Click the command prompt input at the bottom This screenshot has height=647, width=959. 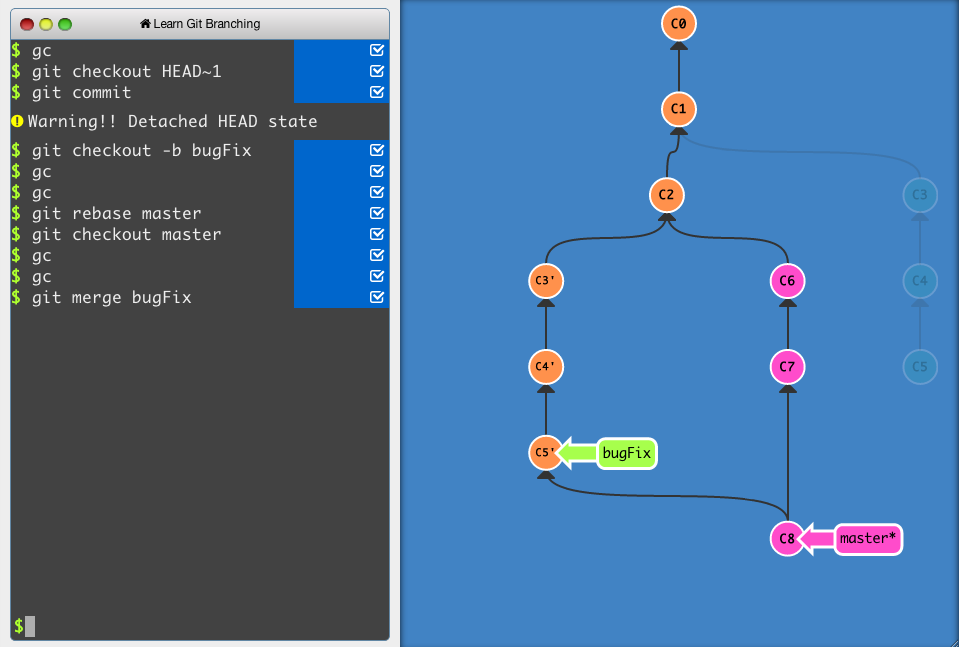(x=30, y=625)
